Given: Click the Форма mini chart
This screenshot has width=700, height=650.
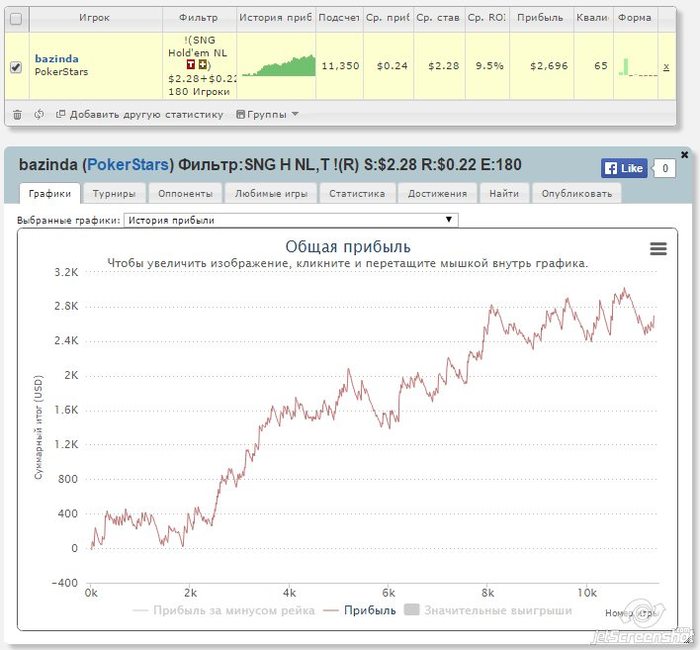Looking at the screenshot, I should 638,67.
